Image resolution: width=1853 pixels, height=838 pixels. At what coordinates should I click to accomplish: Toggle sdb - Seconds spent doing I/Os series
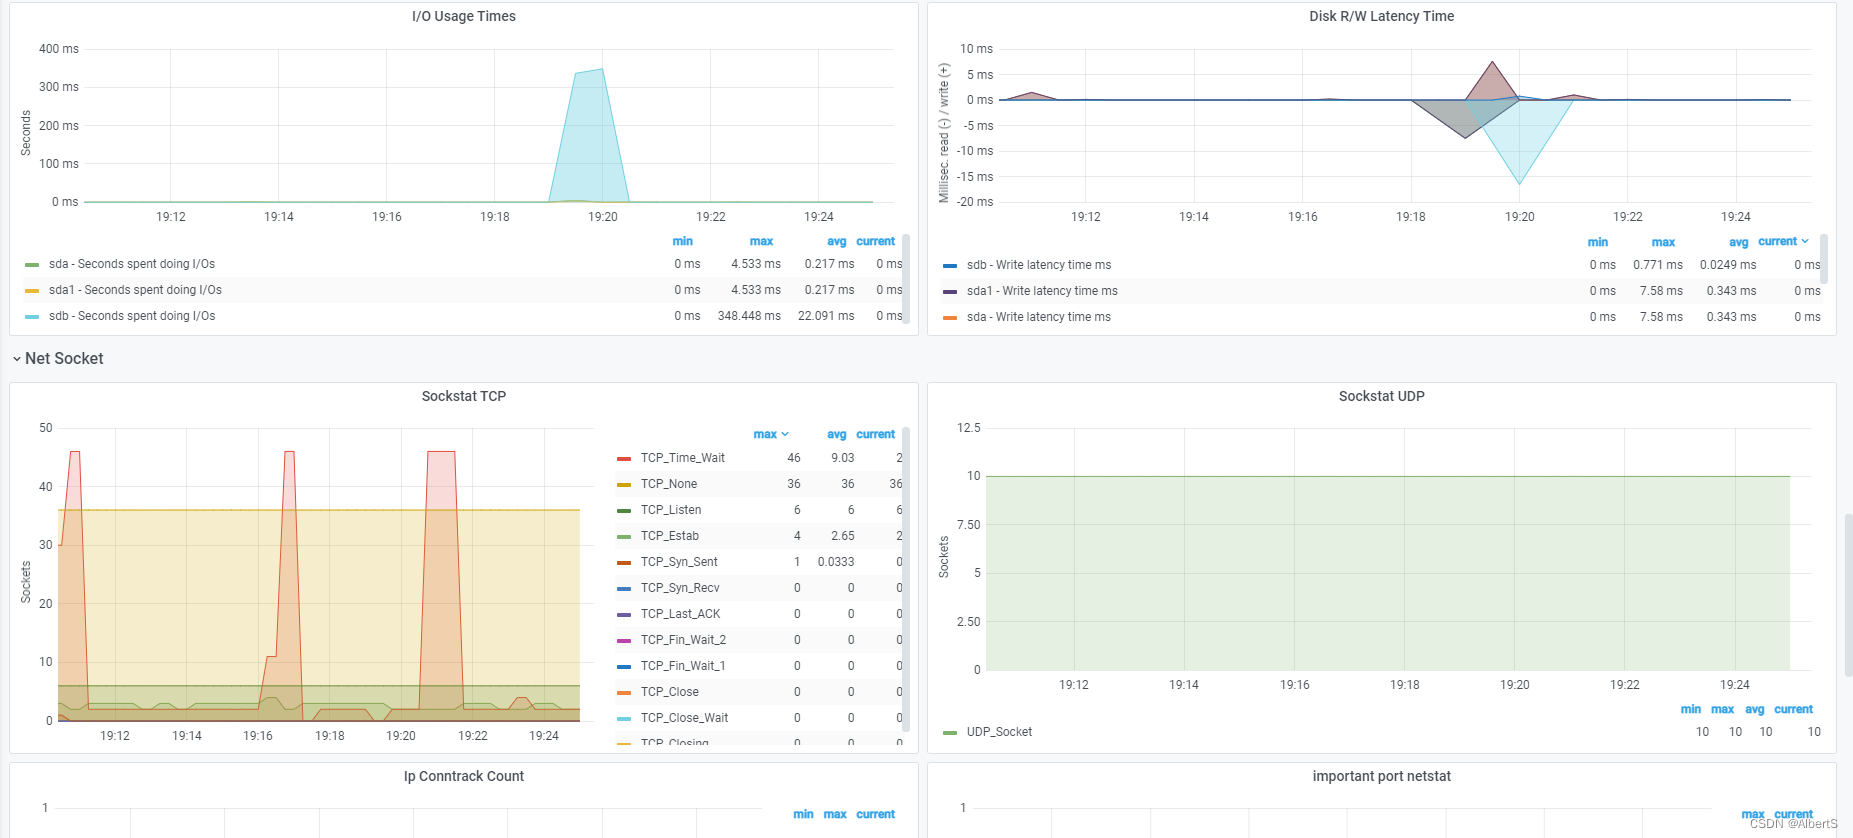coord(132,316)
